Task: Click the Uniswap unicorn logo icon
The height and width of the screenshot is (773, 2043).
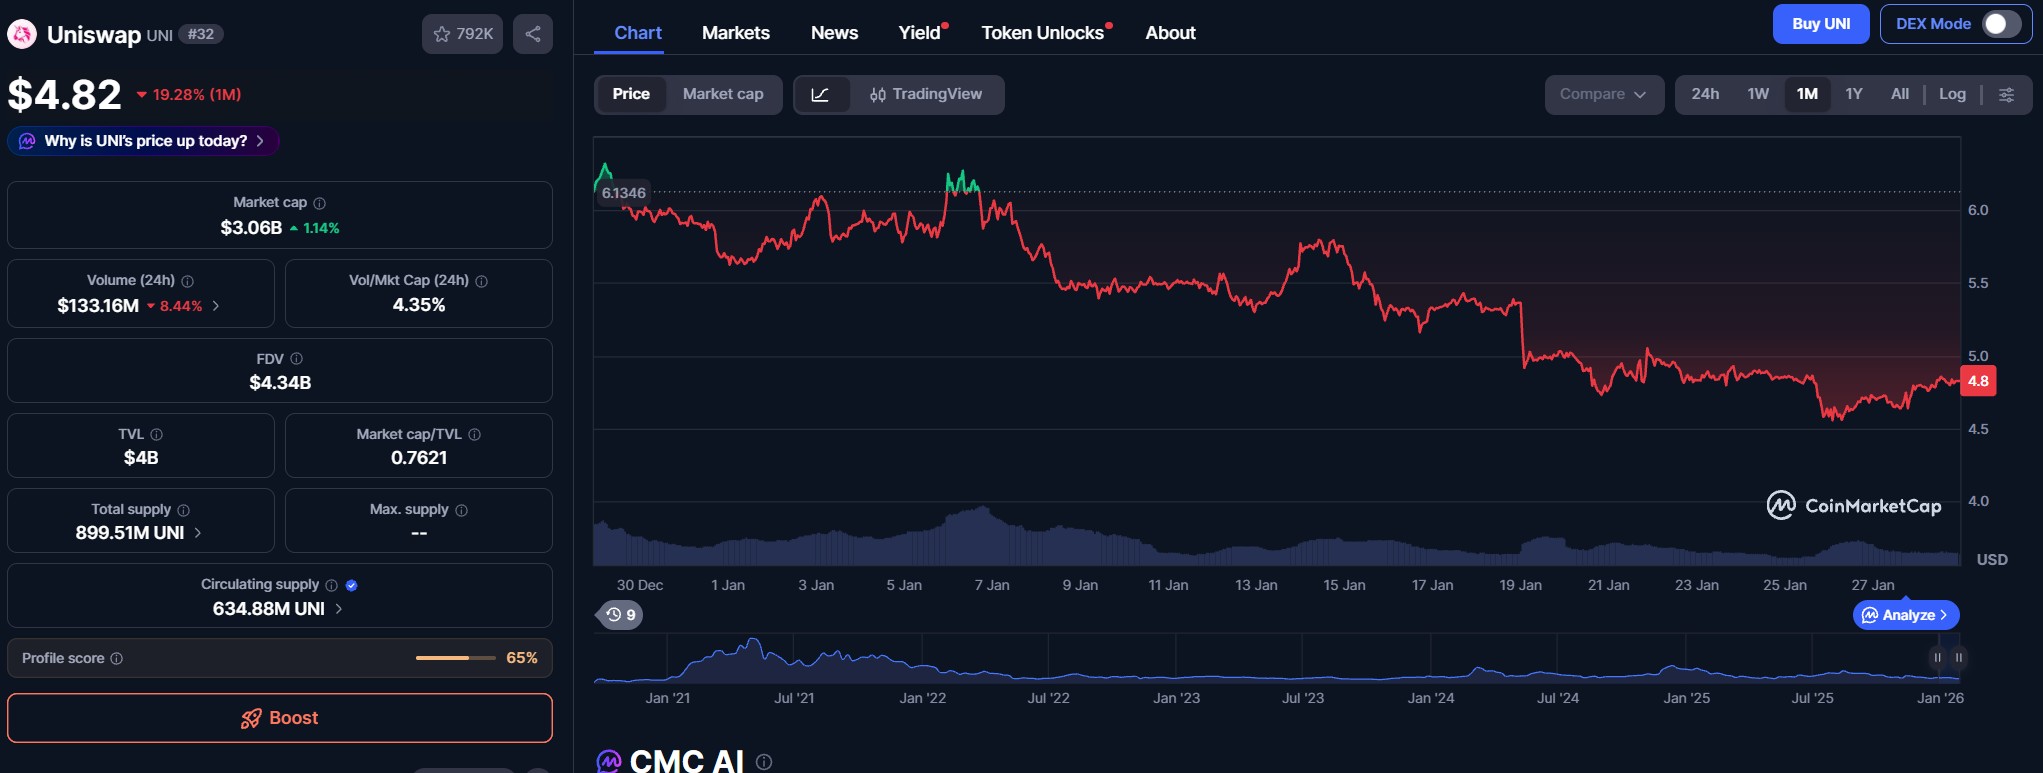Action: pos(22,35)
